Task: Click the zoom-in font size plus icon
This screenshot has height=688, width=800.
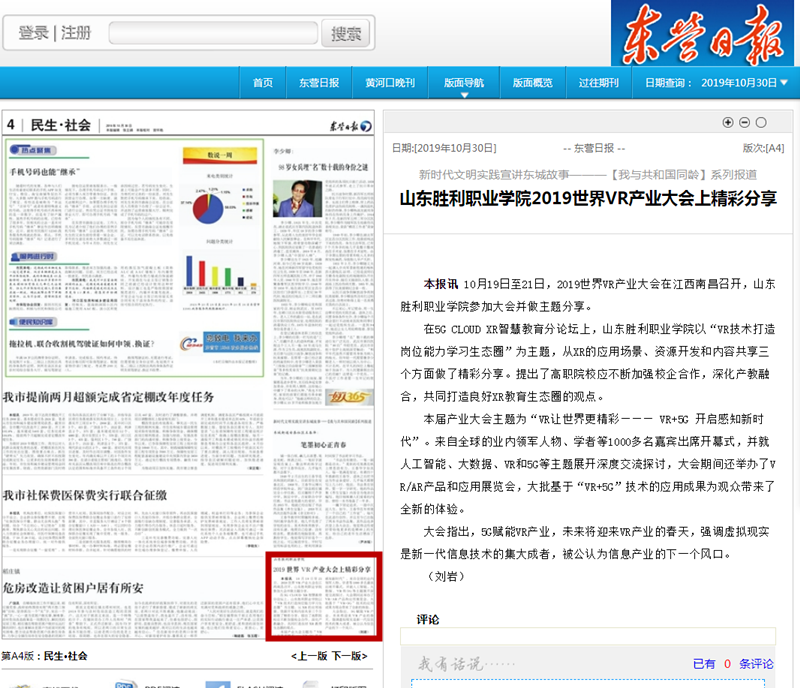Action: [728, 122]
